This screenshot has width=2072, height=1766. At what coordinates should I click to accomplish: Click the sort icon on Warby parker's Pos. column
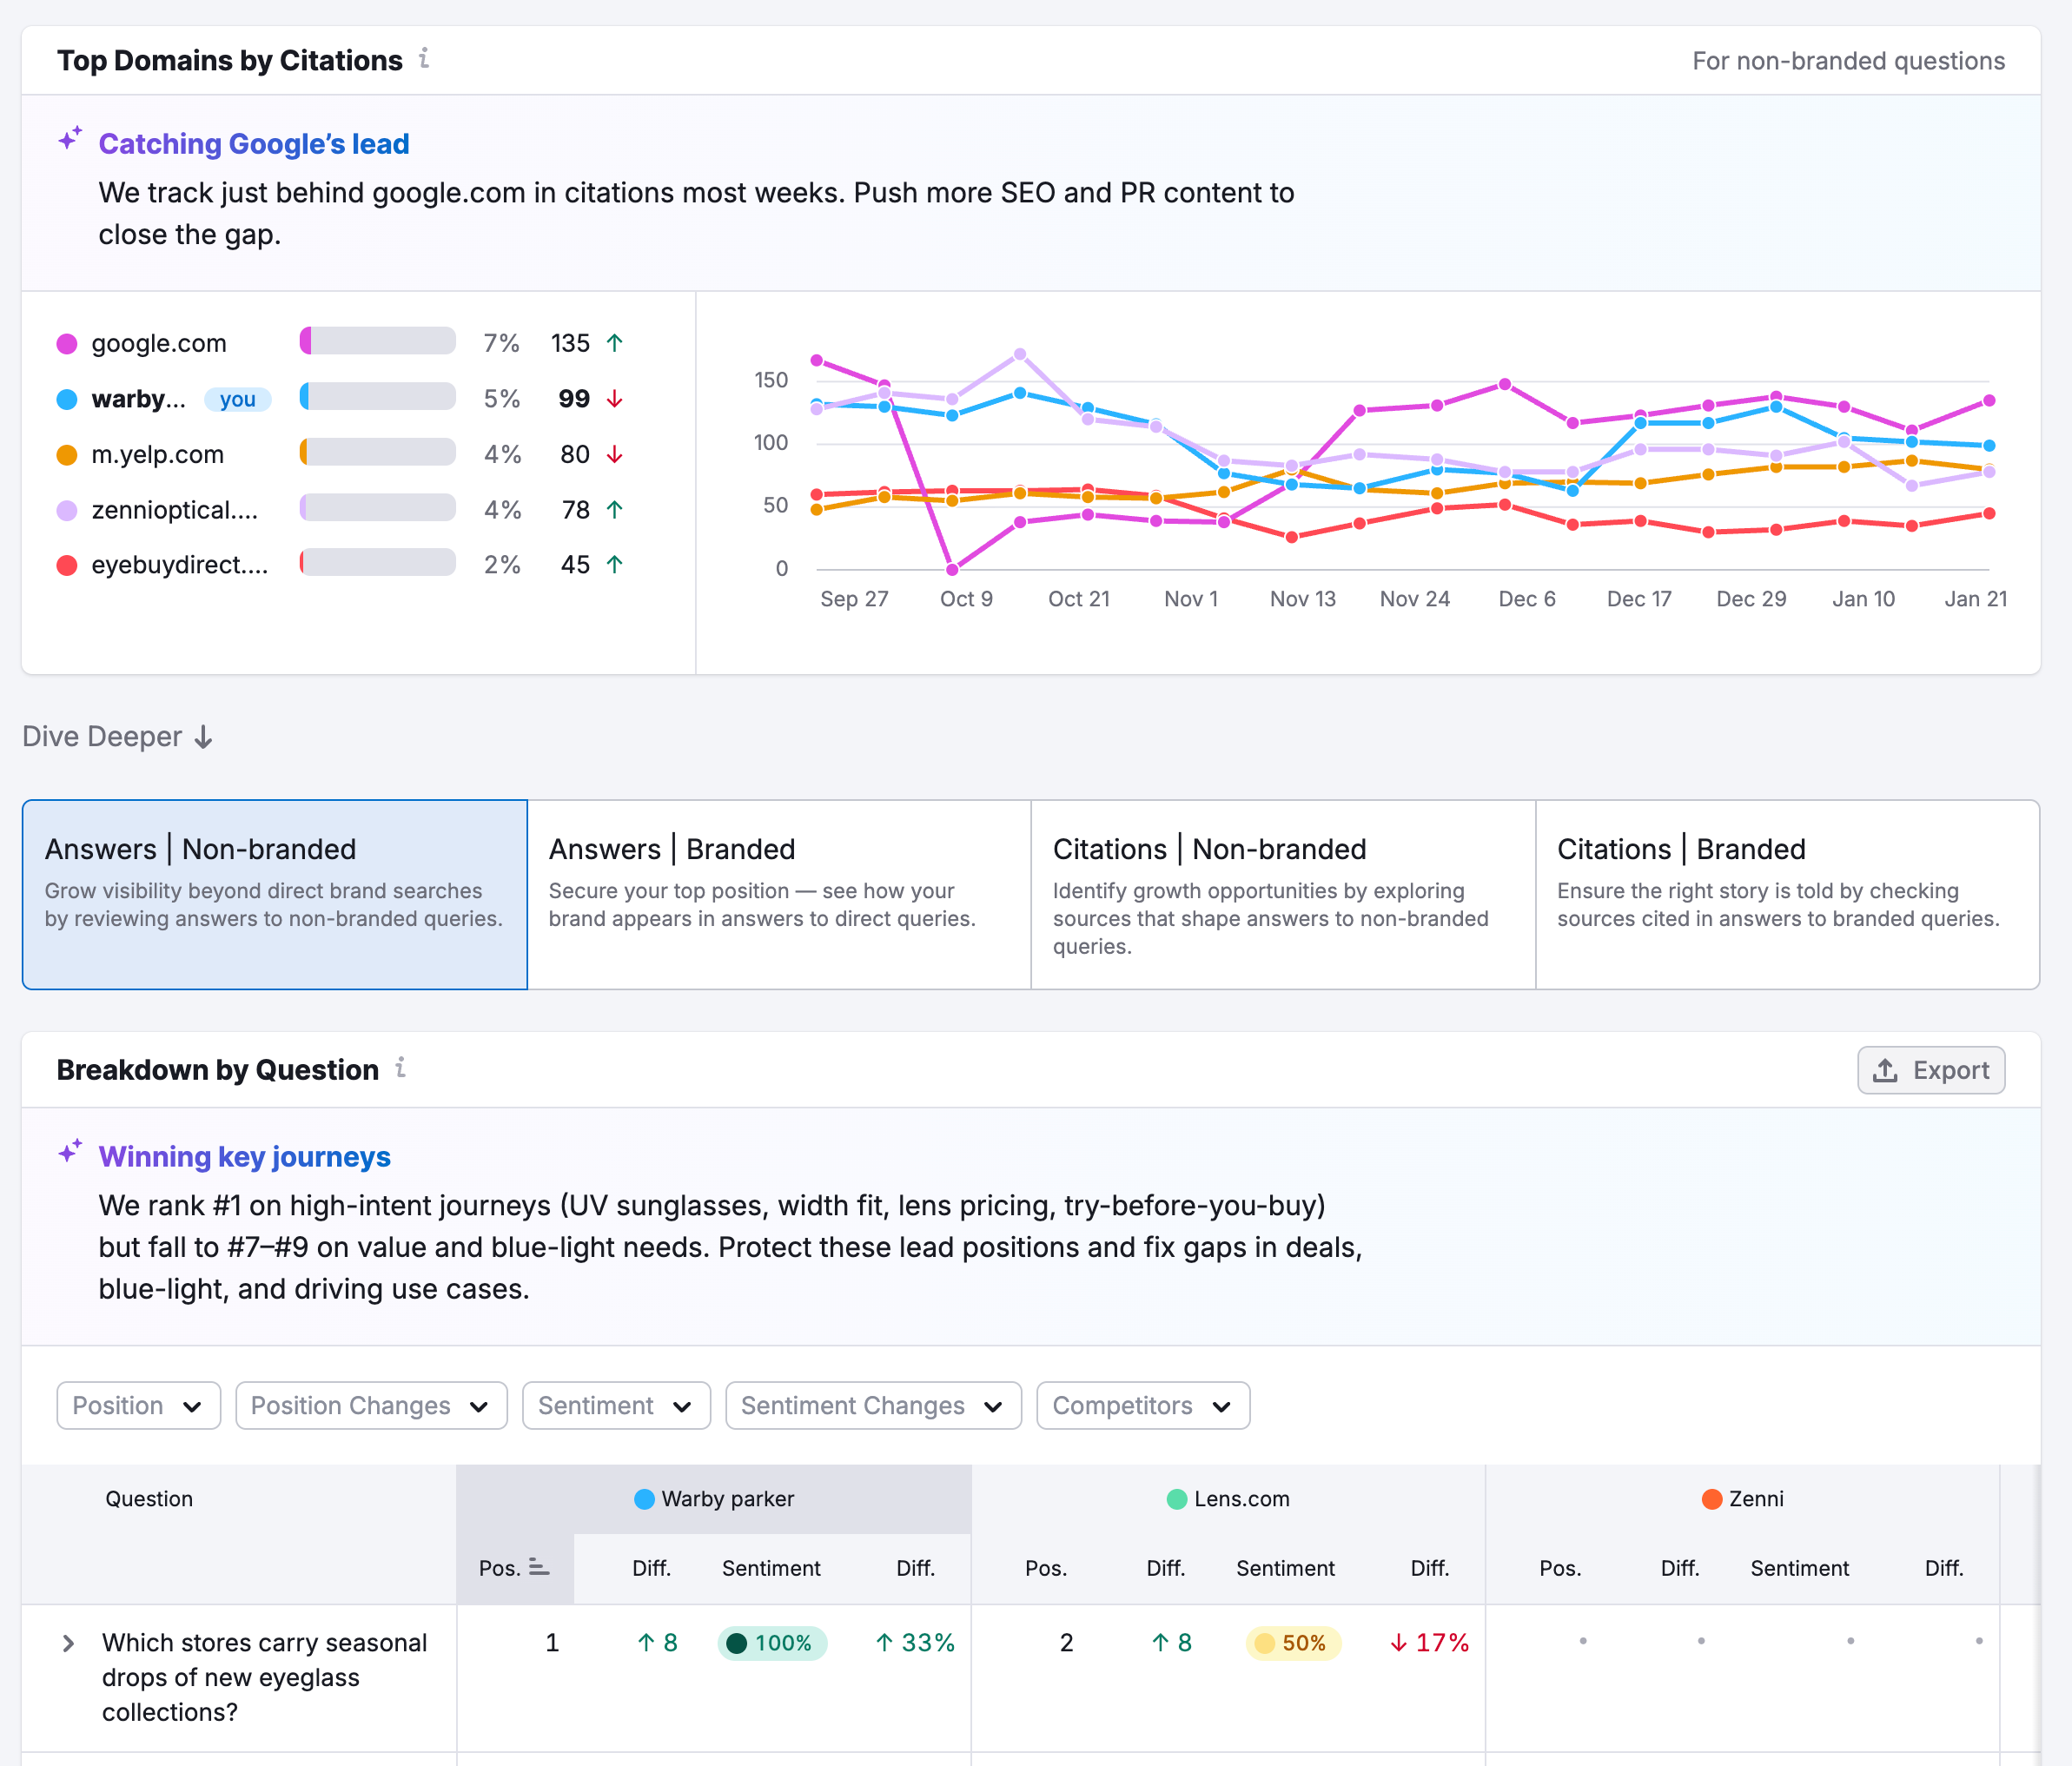click(x=538, y=1567)
